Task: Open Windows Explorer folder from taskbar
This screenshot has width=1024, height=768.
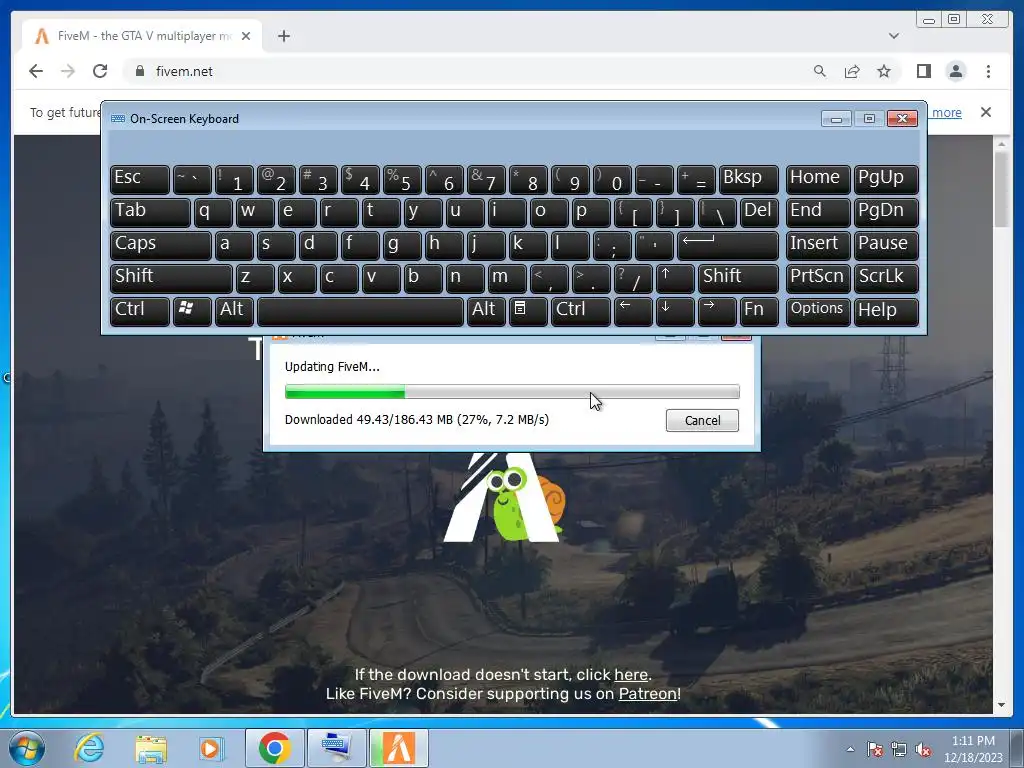Action: 151,748
